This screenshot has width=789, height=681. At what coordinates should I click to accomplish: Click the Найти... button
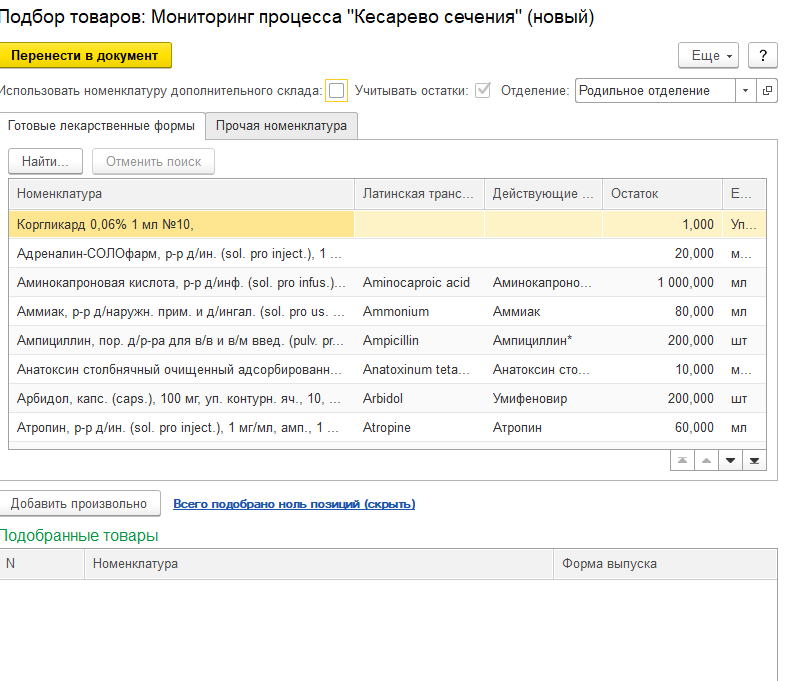point(45,161)
